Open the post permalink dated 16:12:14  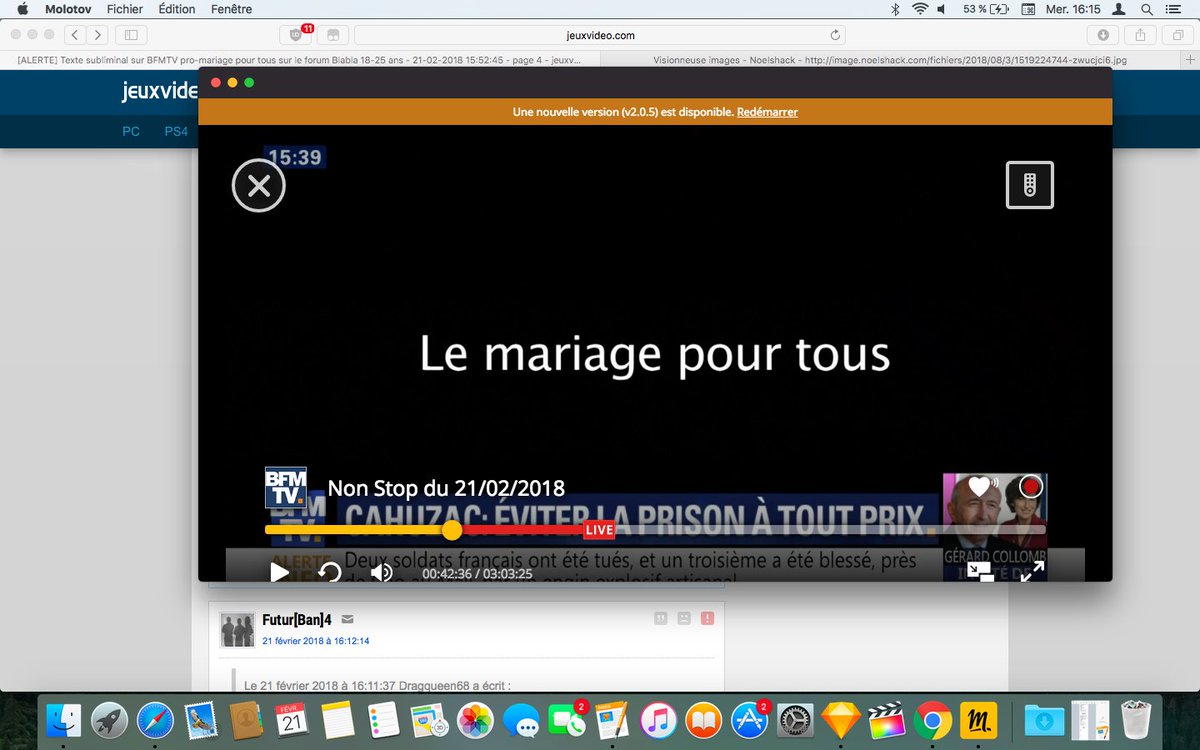[x=316, y=641]
